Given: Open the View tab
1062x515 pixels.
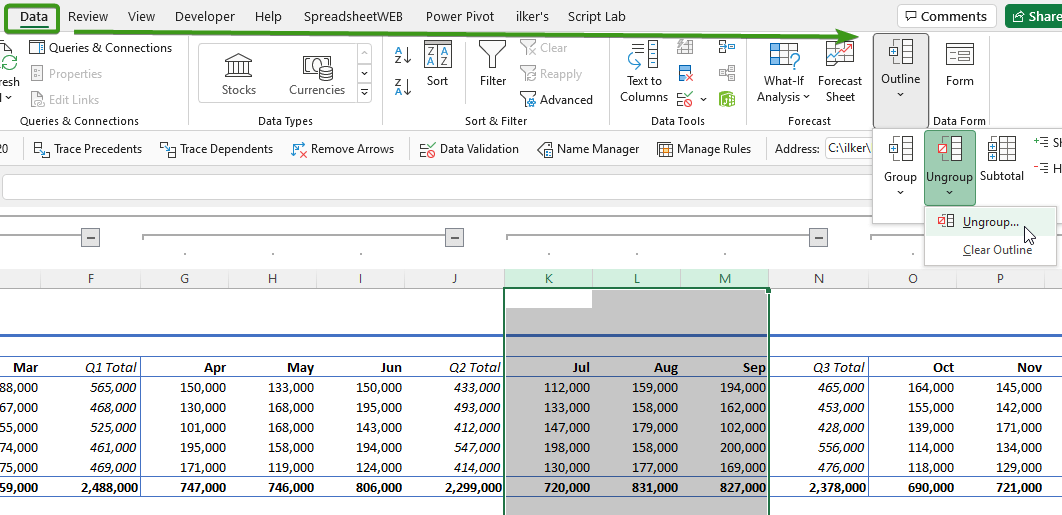Looking at the screenshot, I should [141, 16].
